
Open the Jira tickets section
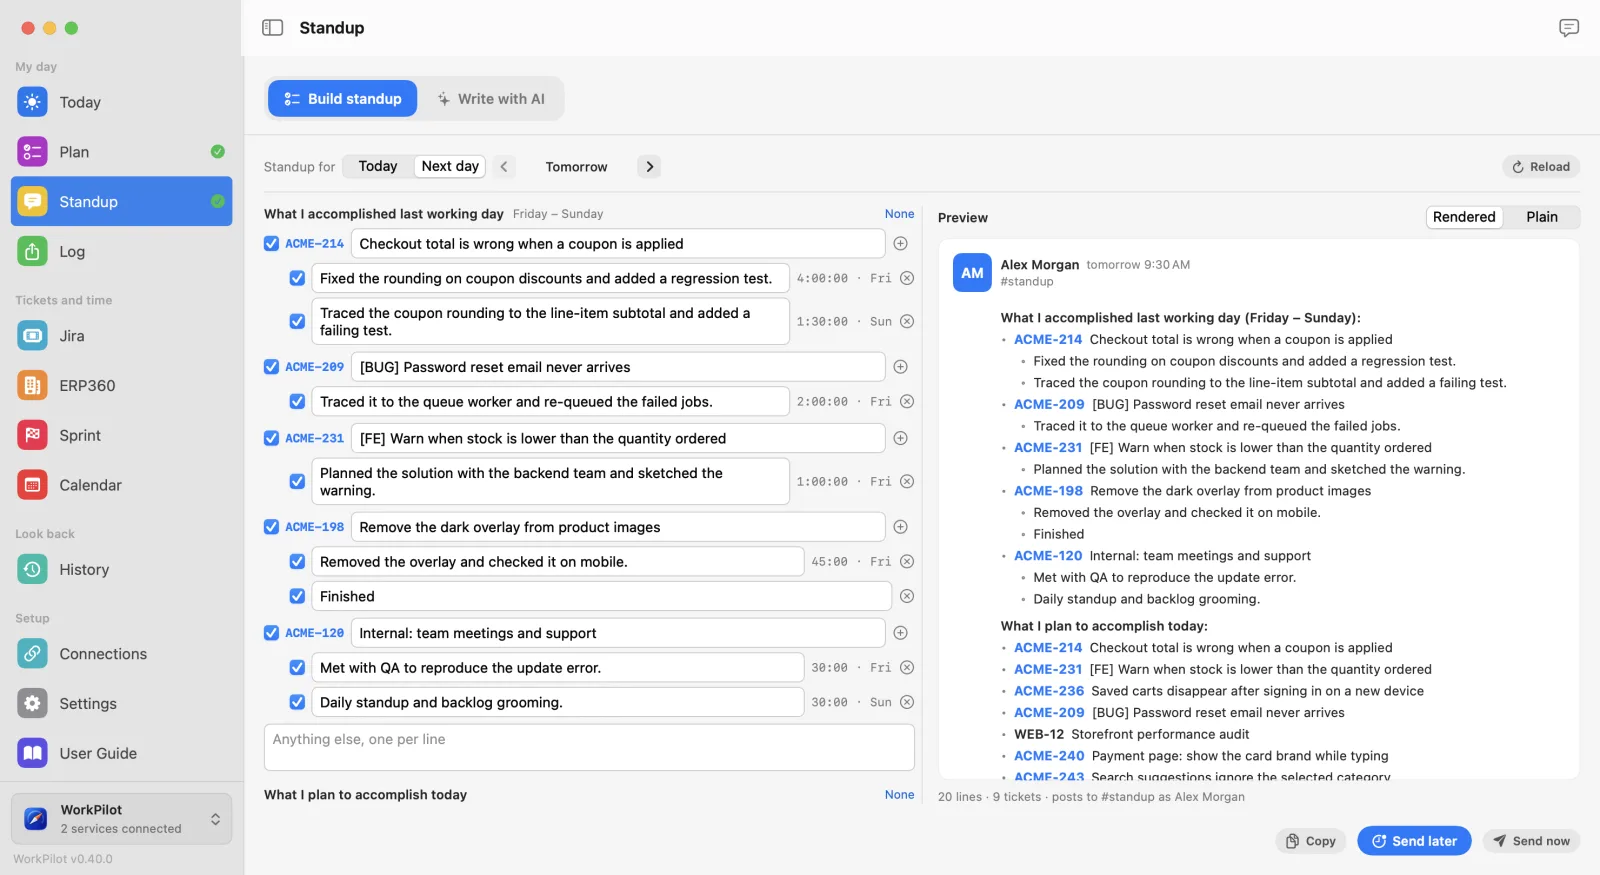coord(121,336)
